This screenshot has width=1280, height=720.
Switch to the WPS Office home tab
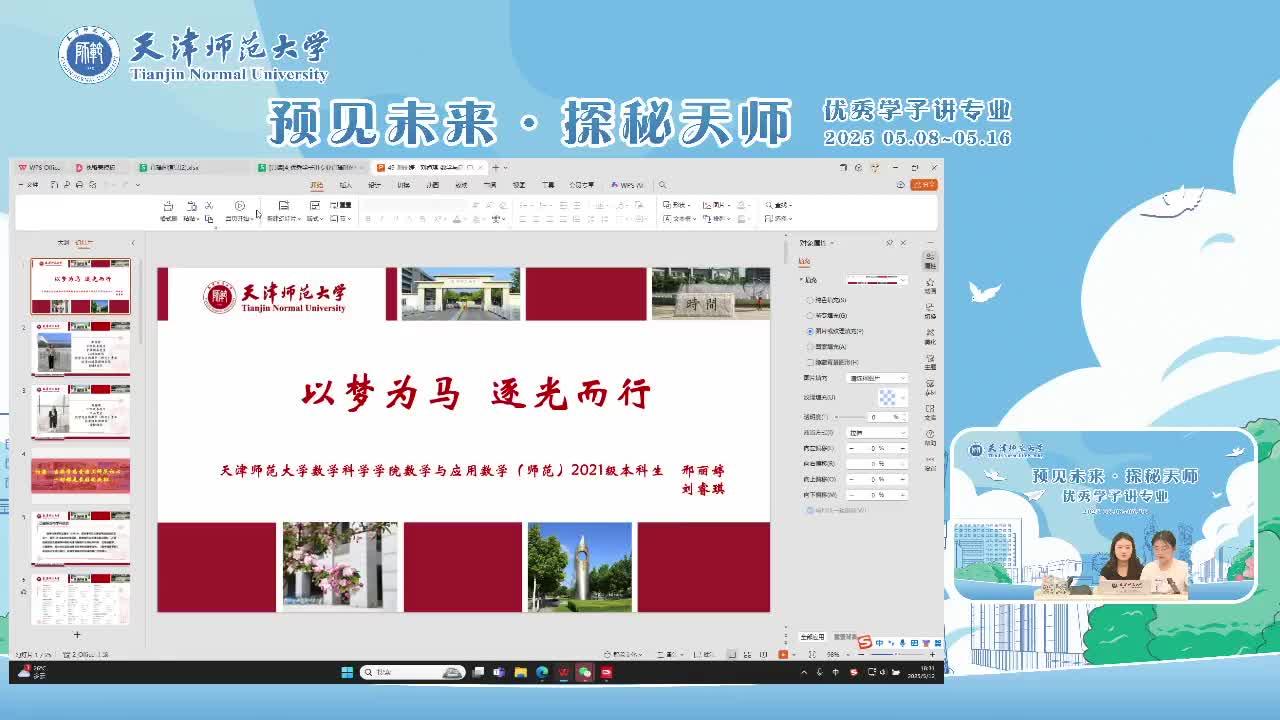point(39,167)
